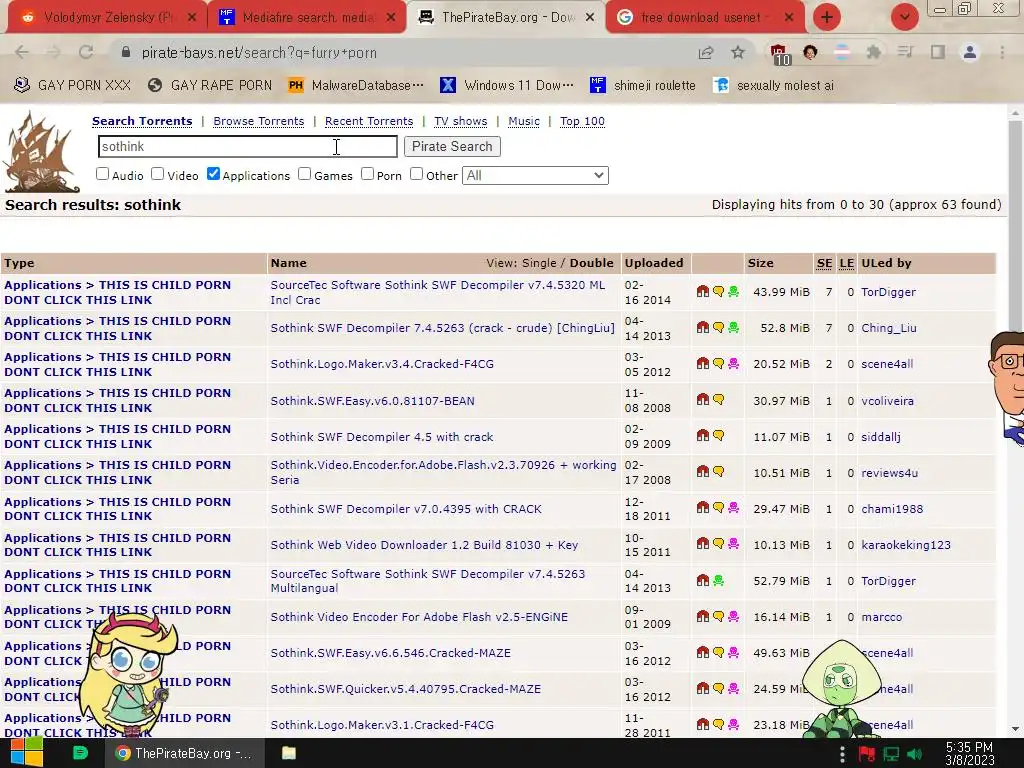Viewport: 1024px width, 768px height.
Task: Open the MalwareDatabase bookmark
Action: (356, 86)
